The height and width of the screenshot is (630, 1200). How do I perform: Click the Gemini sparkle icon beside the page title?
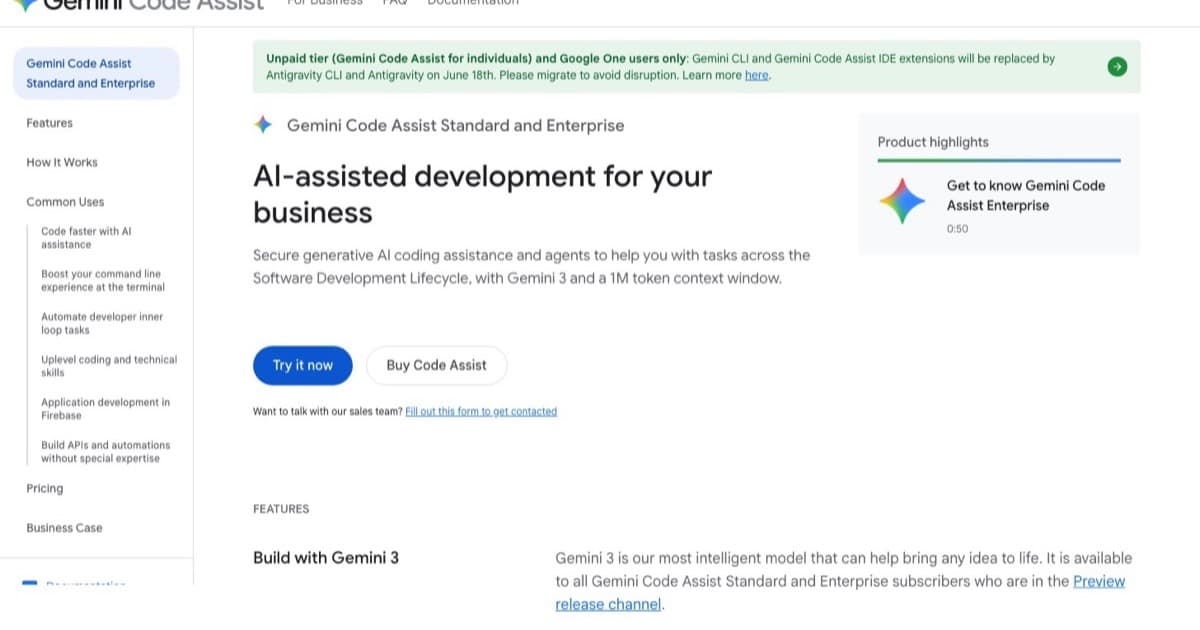263,125
